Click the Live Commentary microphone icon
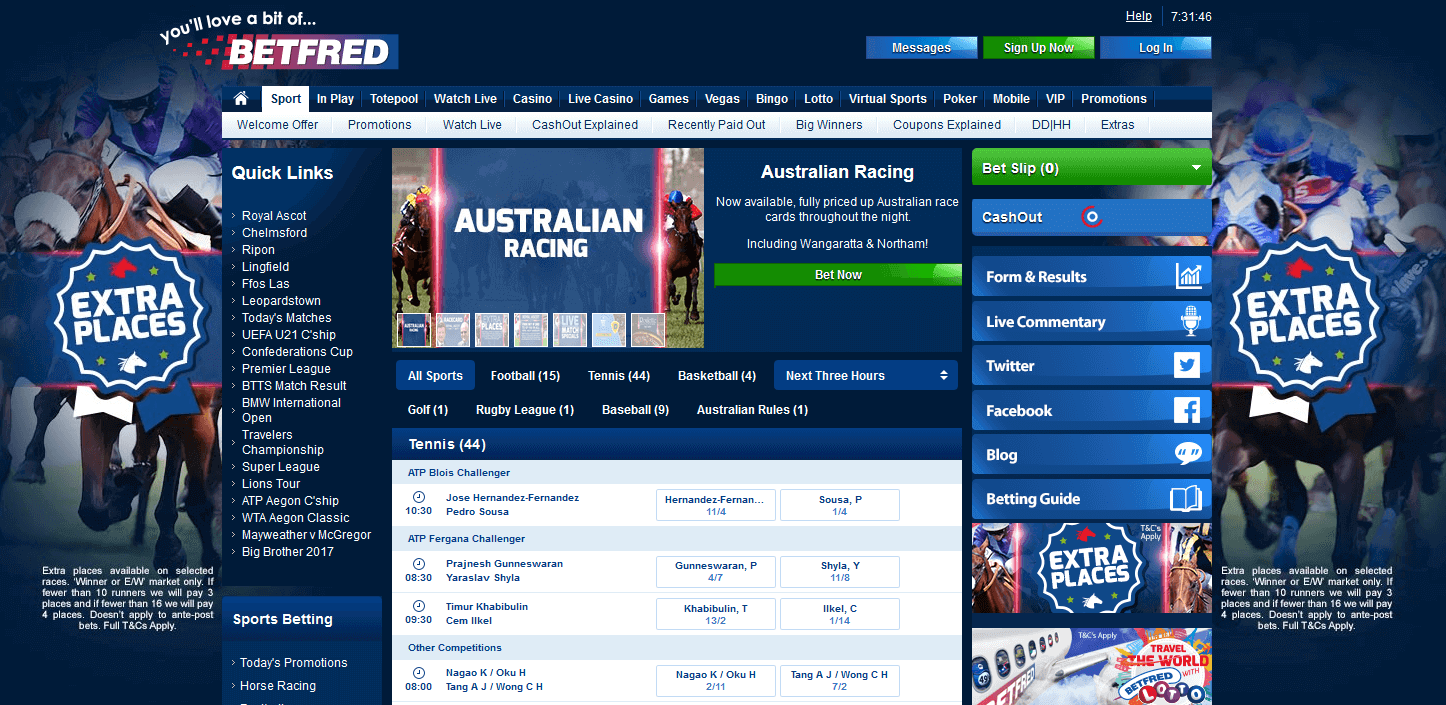Image resolution: width=1446 pixels, height=705 pixels. coord(1190,321)
